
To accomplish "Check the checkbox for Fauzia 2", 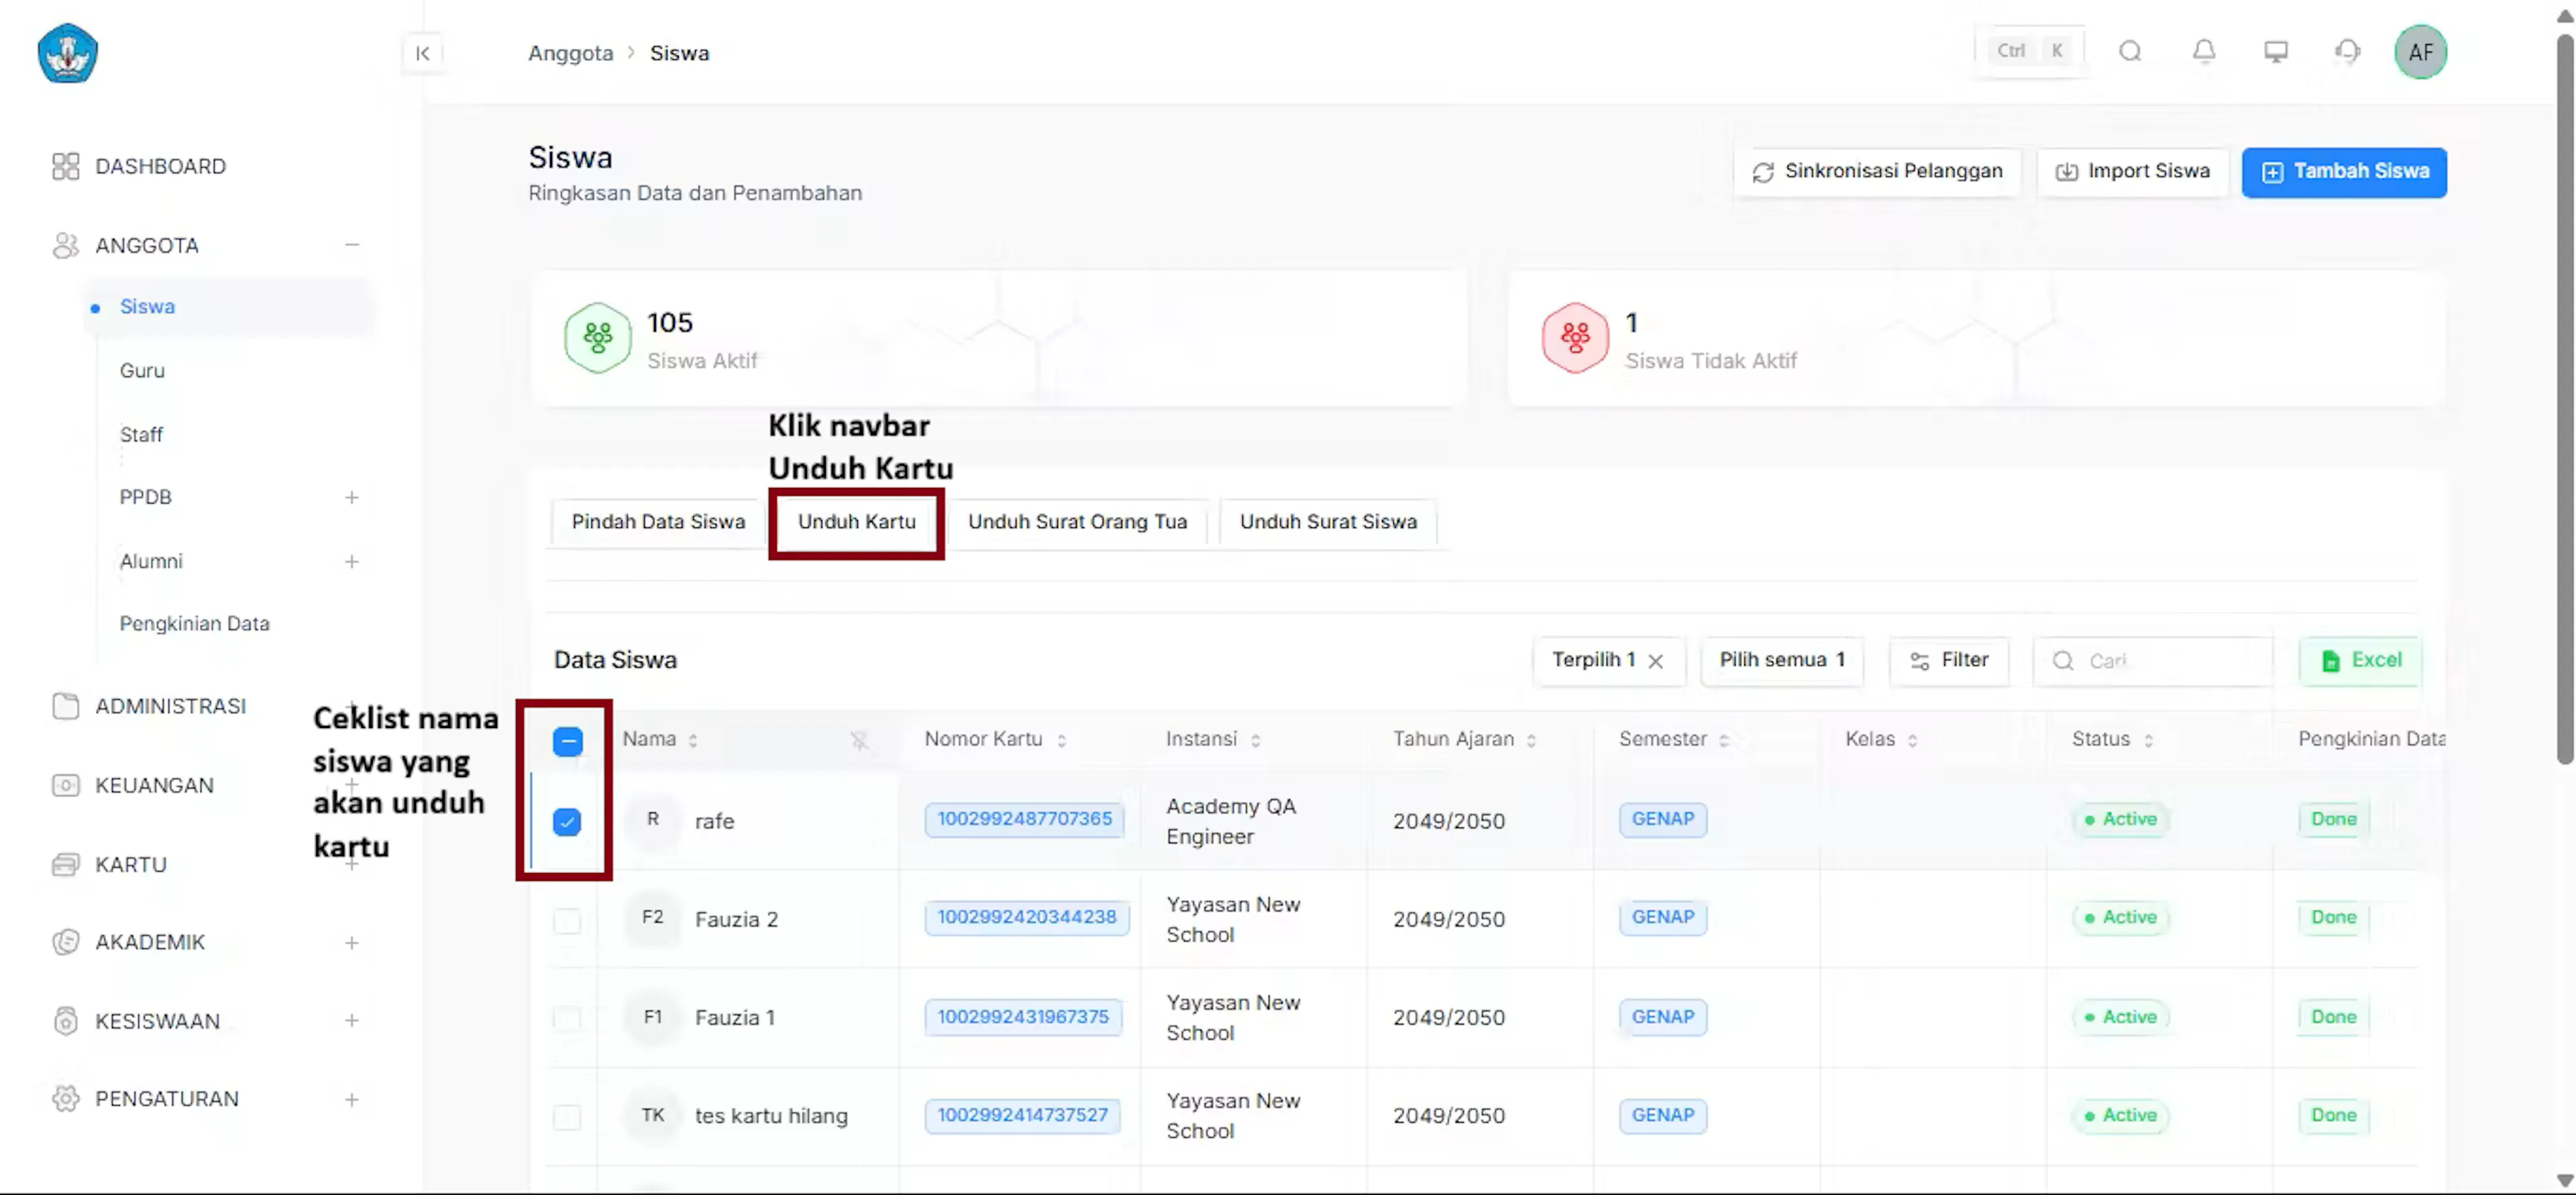I will [x=567, y=920].
